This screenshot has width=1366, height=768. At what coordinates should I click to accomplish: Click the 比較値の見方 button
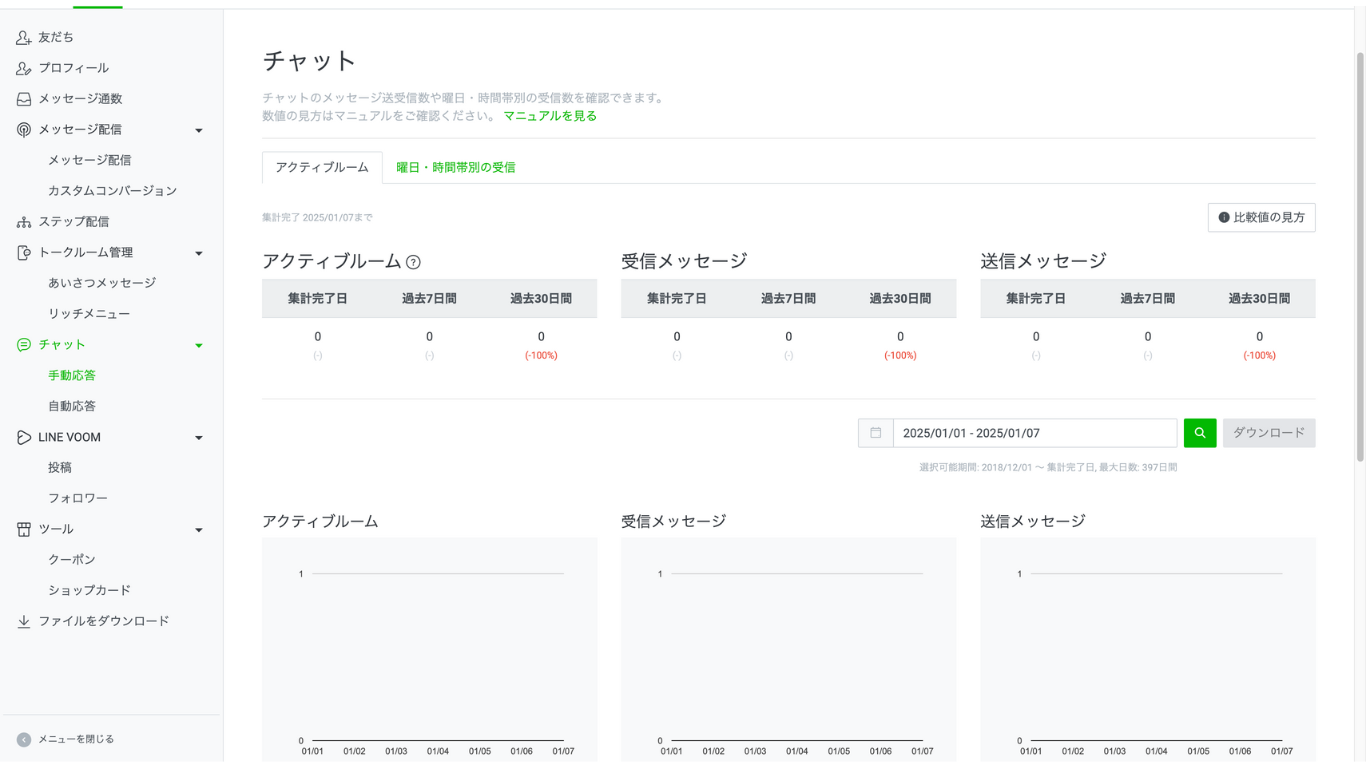click(x=1262, y=218)
